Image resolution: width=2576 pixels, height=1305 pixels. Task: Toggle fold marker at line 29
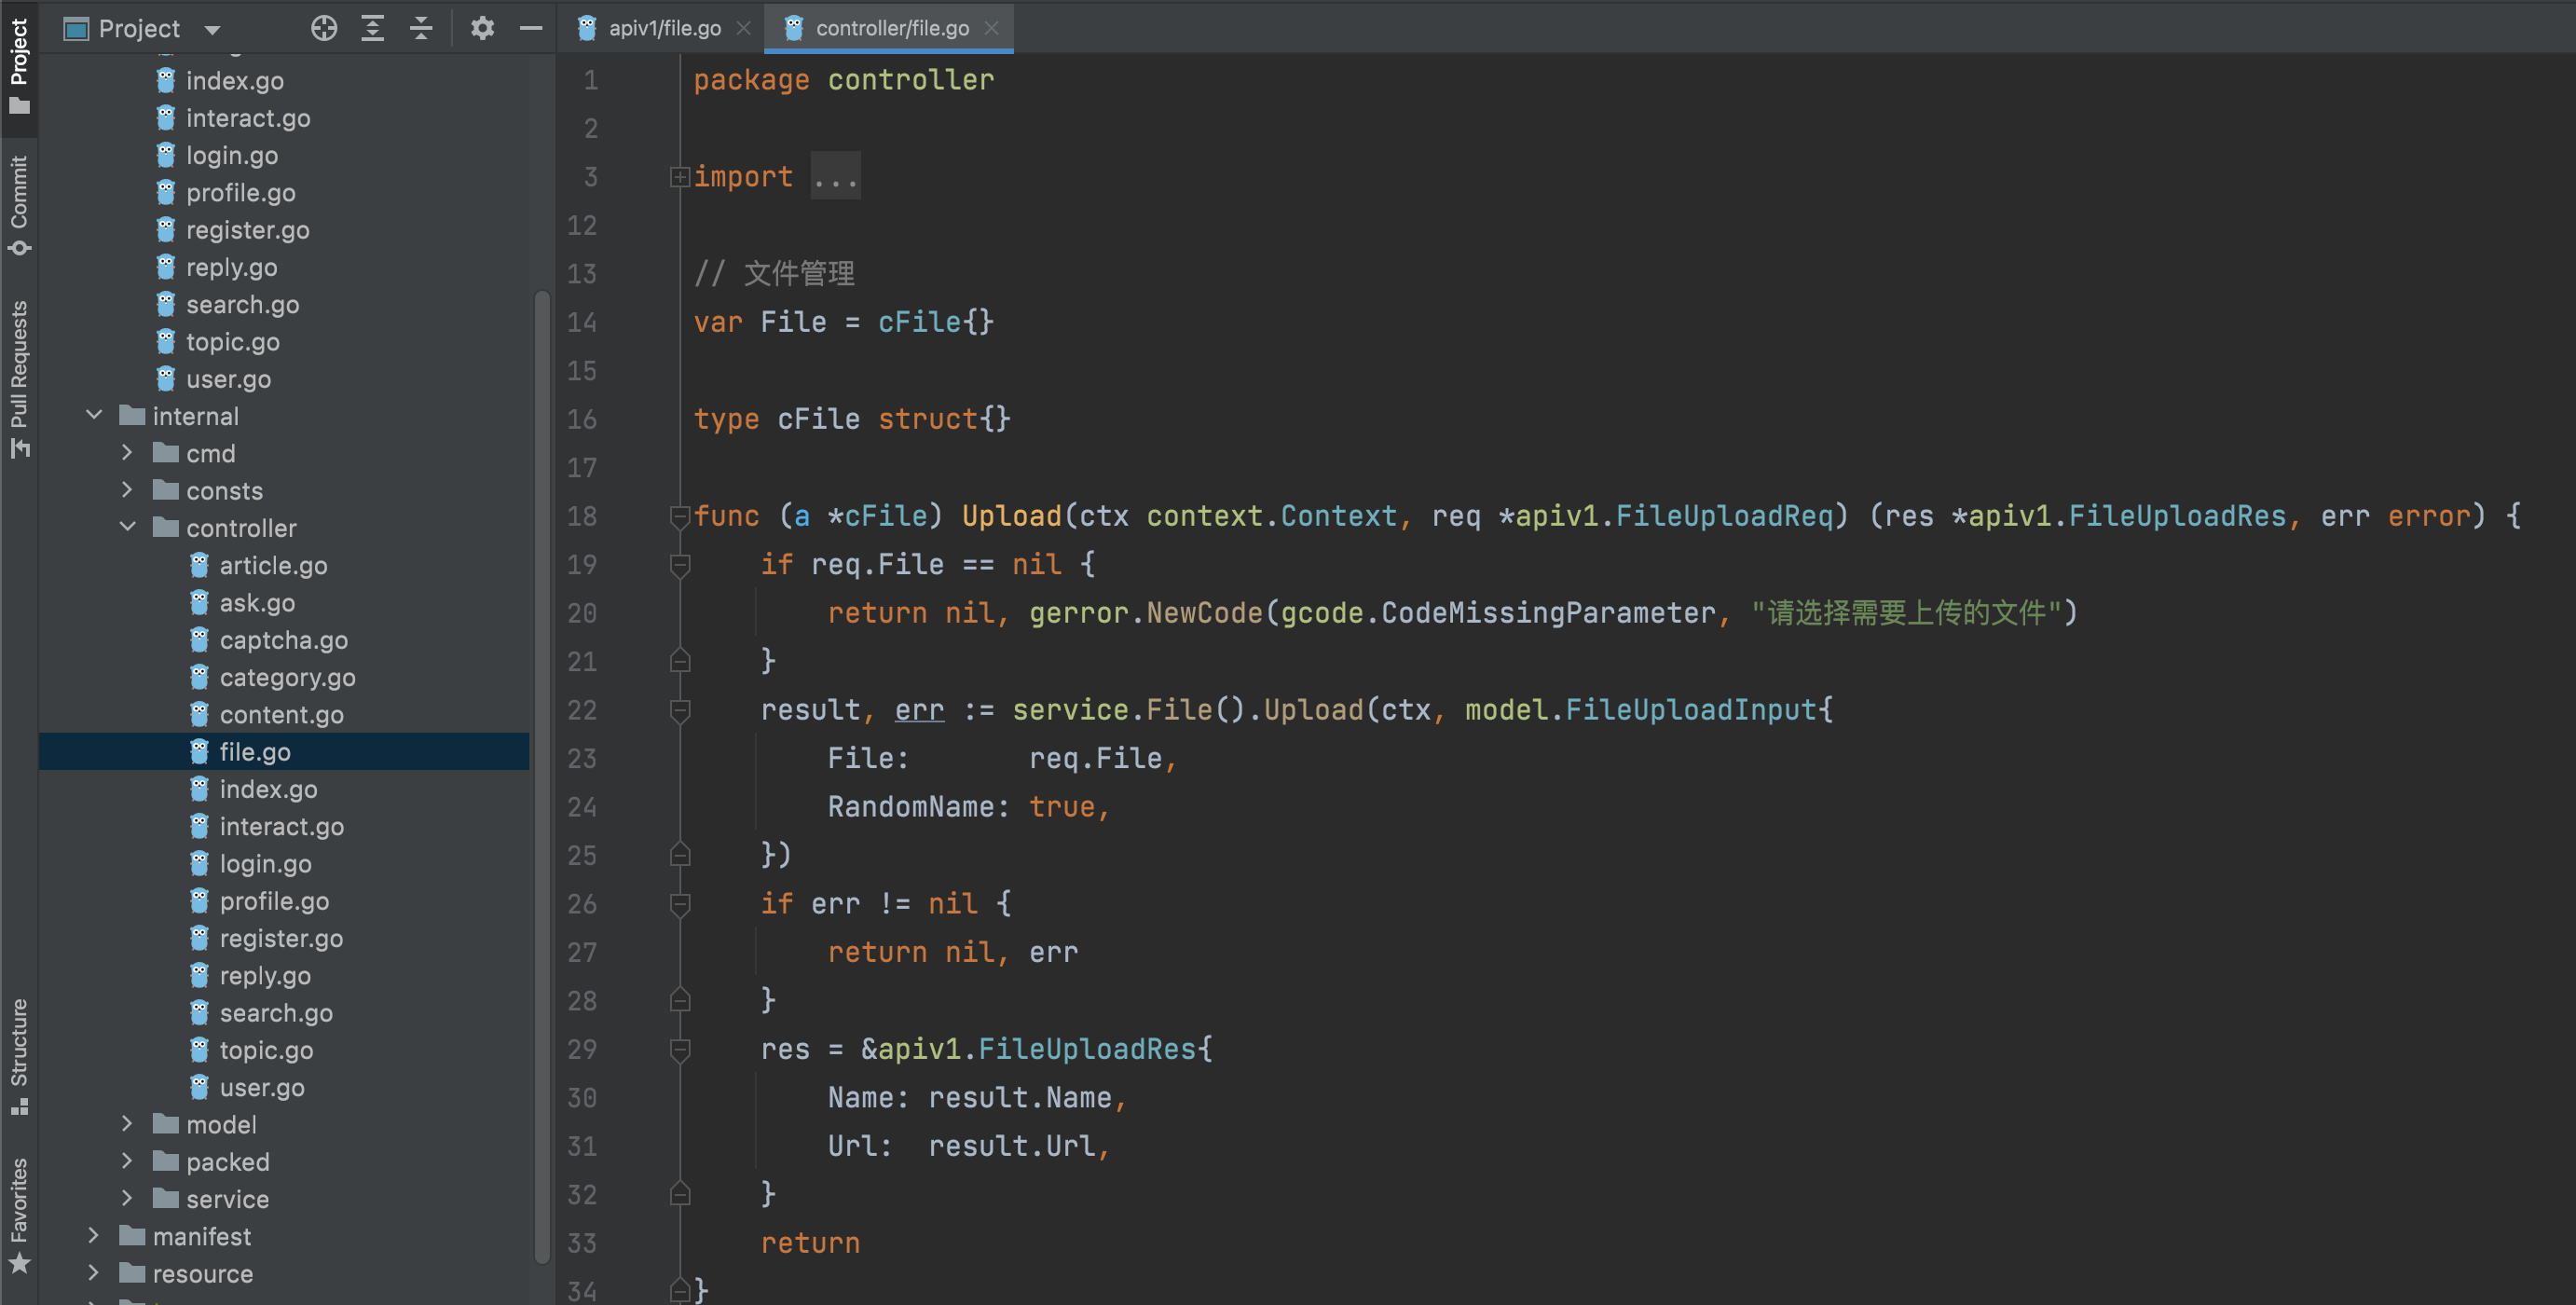(x=680, y=1049)
